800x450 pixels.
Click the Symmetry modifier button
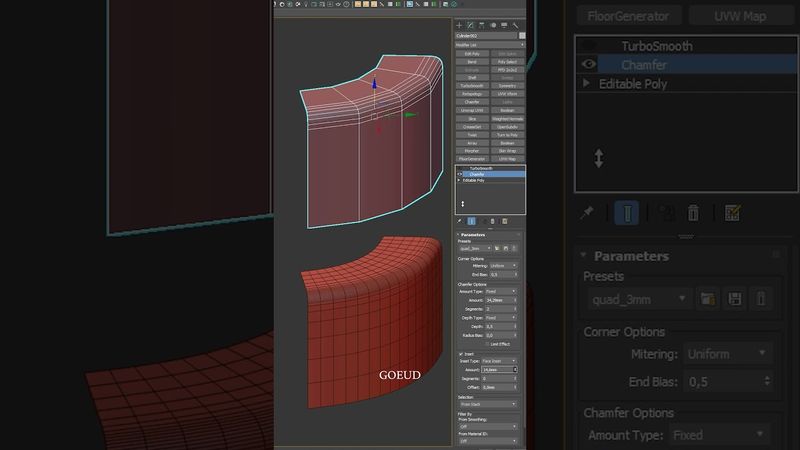[x=508, y=86]
